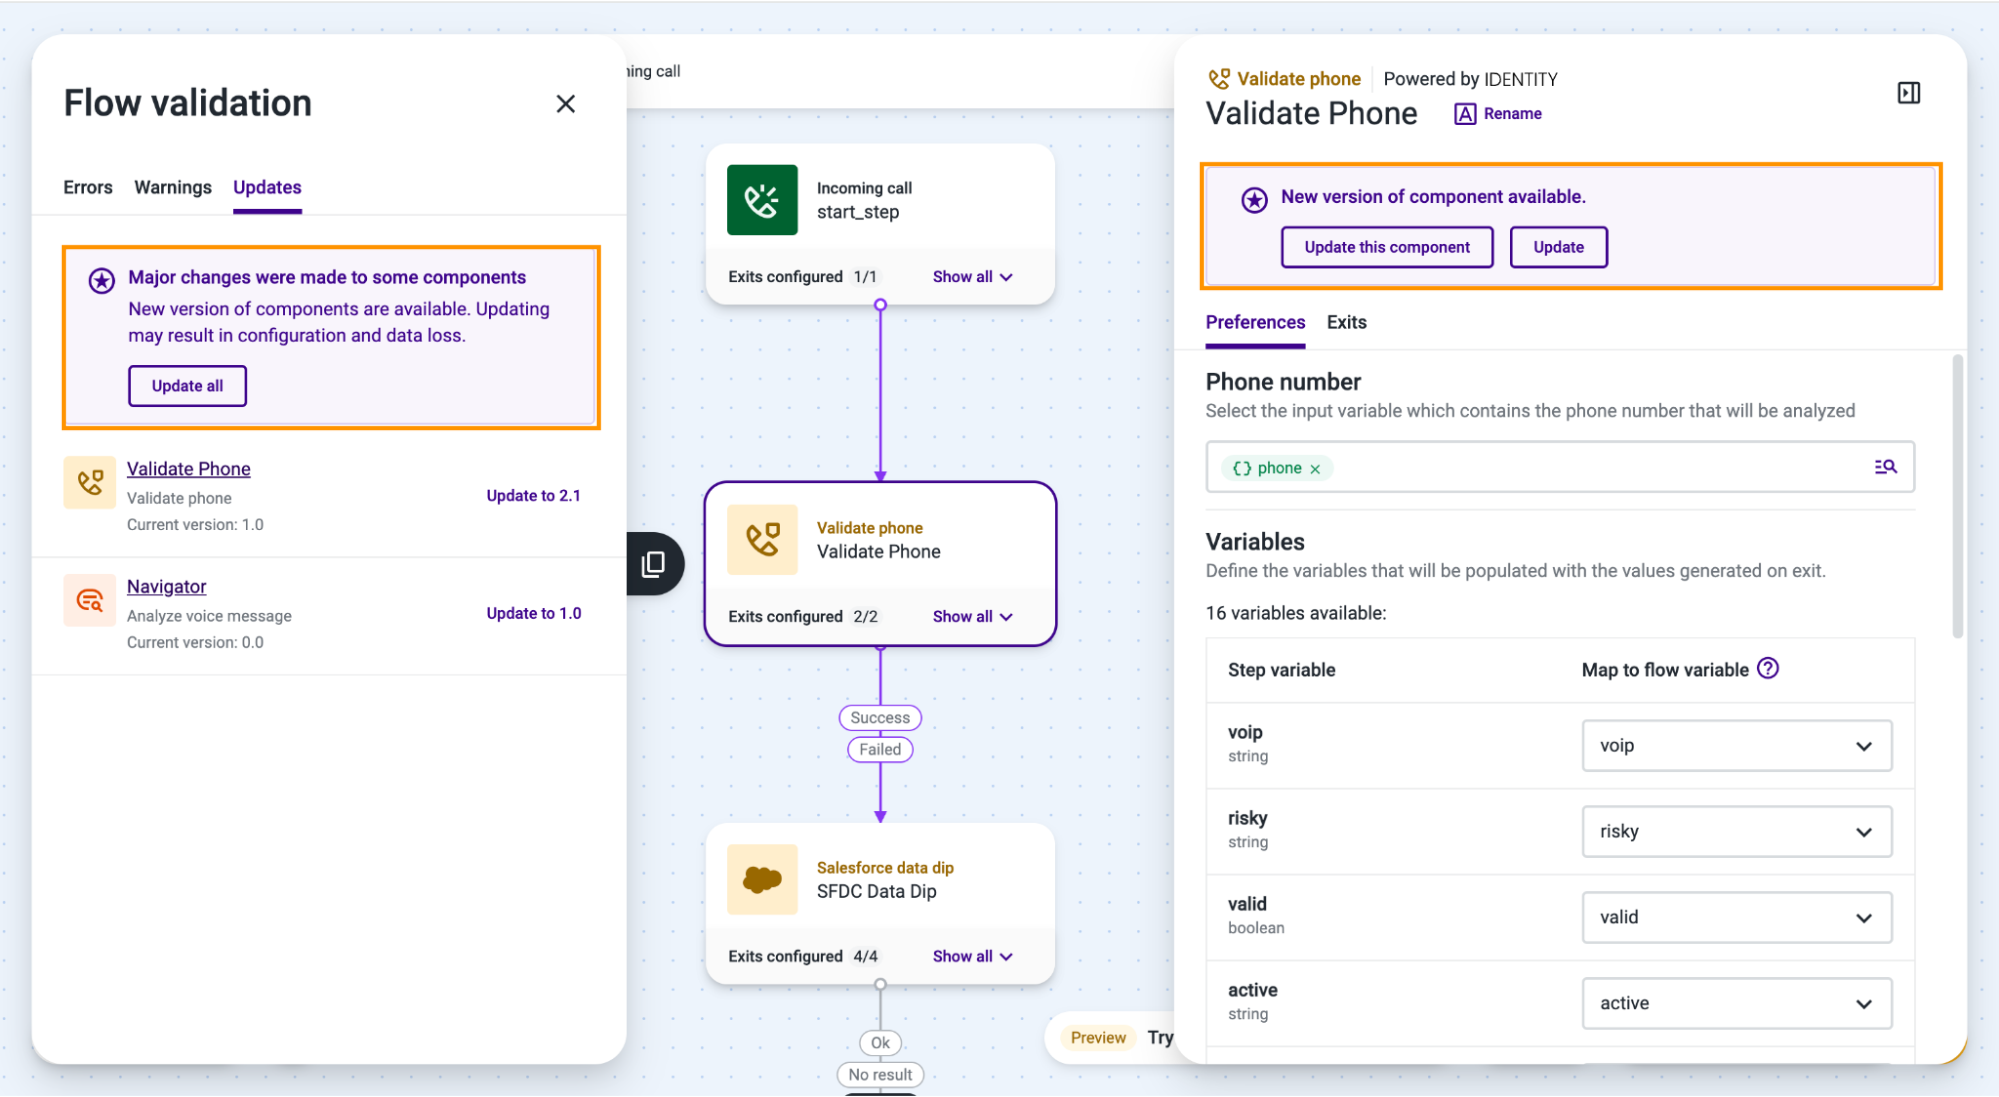The height and width of the screenshot is (1097, 1999).
Task: Click the Phone number input field
Action: [x=1560, y=467]
